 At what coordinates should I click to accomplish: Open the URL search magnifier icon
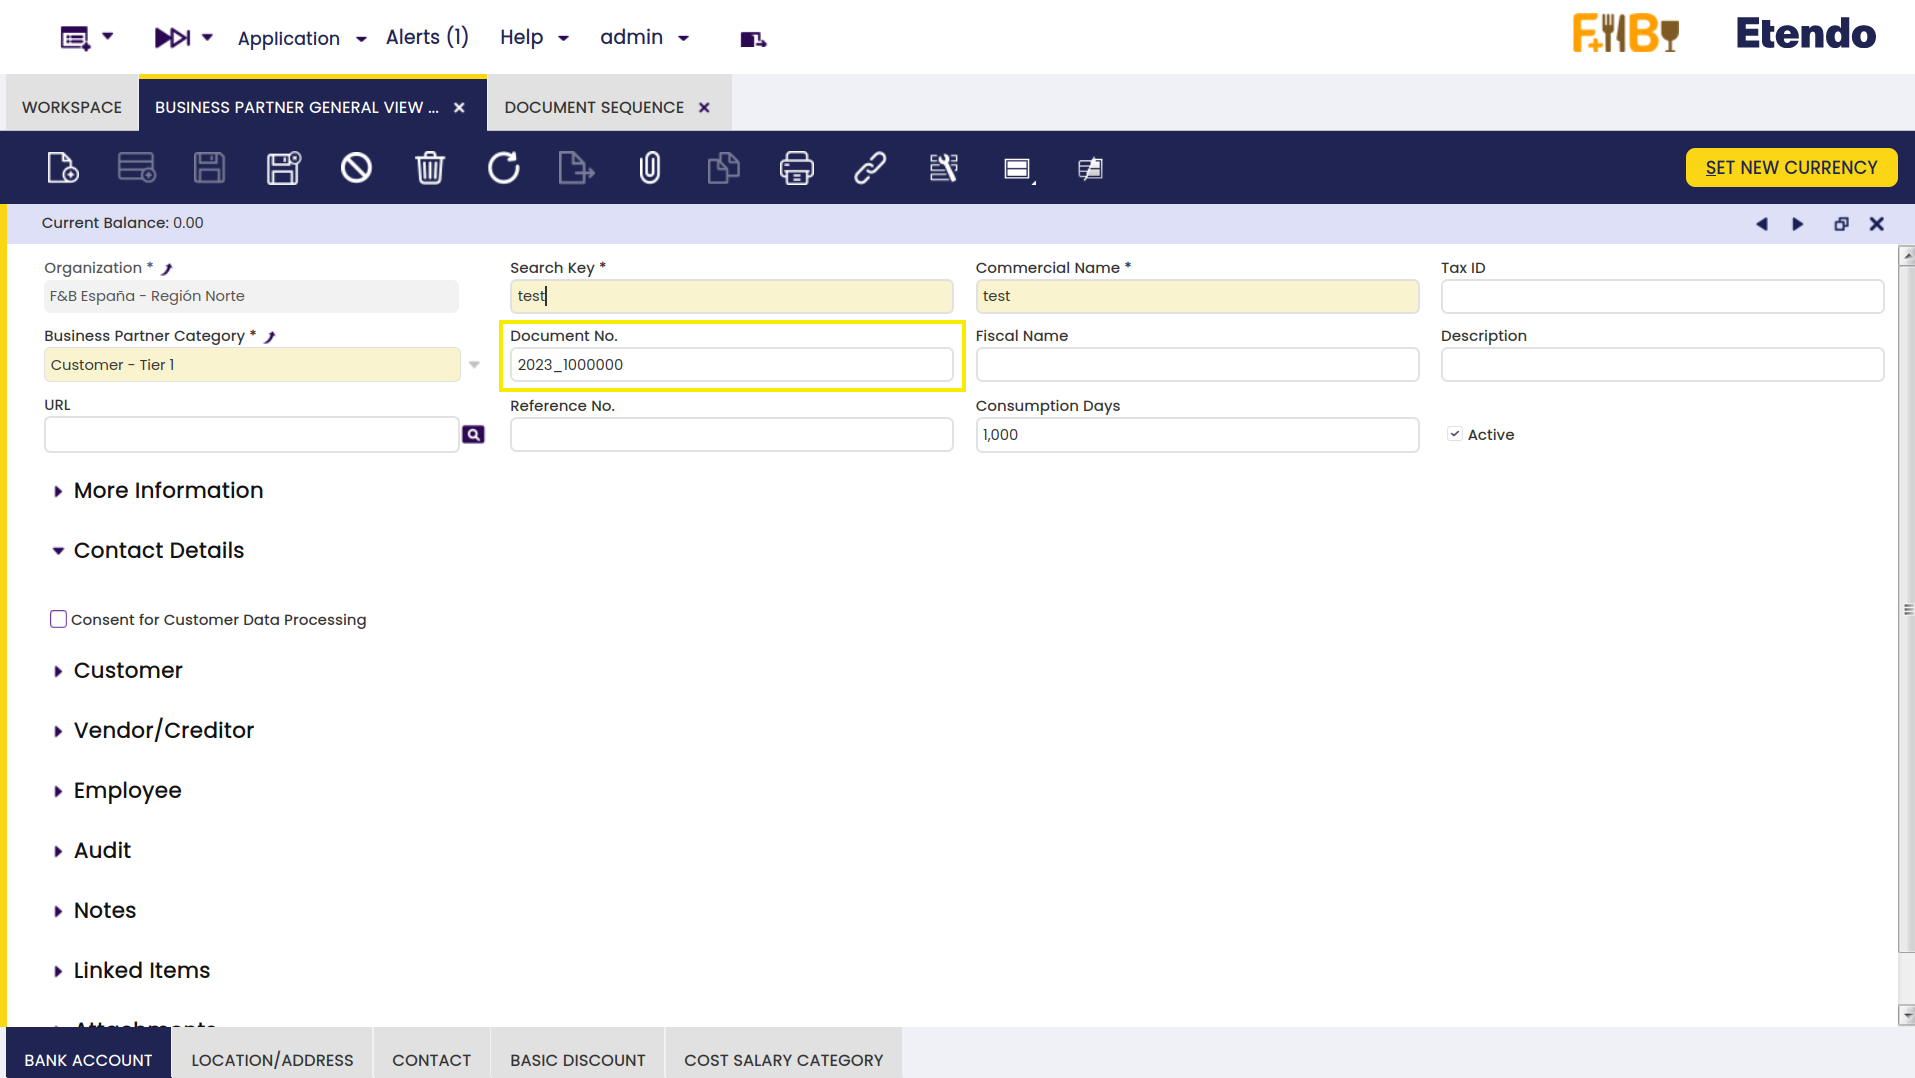point(473,435)
